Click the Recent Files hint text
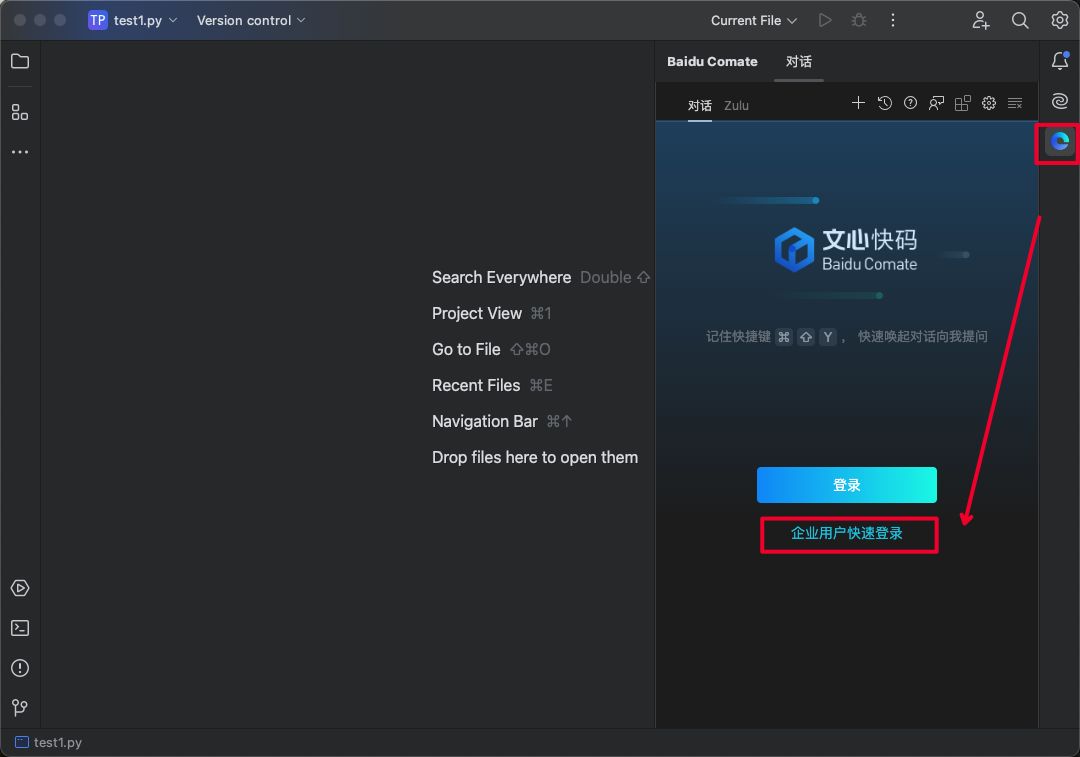 pos(476,385)
